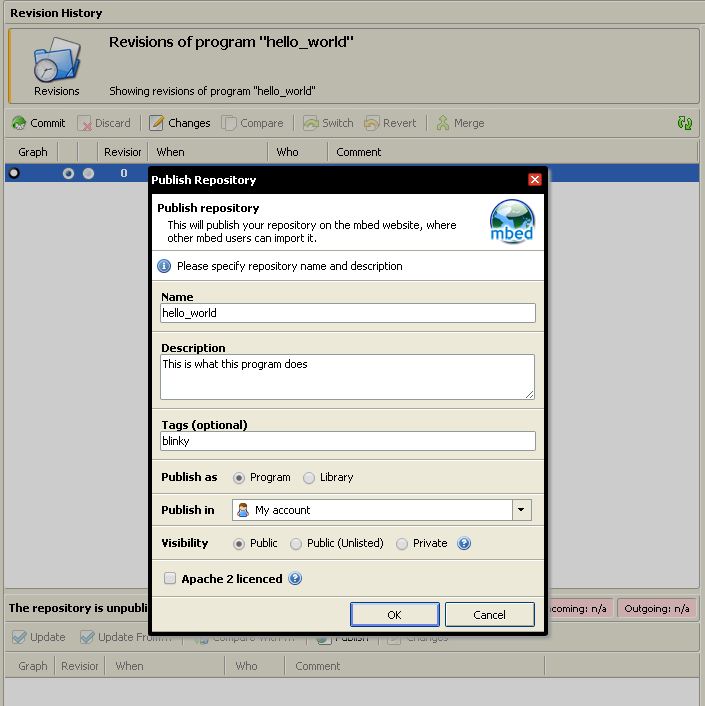
Task: Click the Changes toolbar icon
Action: click(157, 123)
